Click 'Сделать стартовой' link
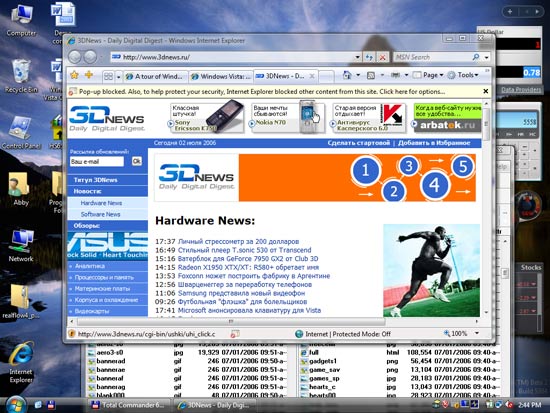The height and width of the screenshot is (413, 550). tap(358, 143)
